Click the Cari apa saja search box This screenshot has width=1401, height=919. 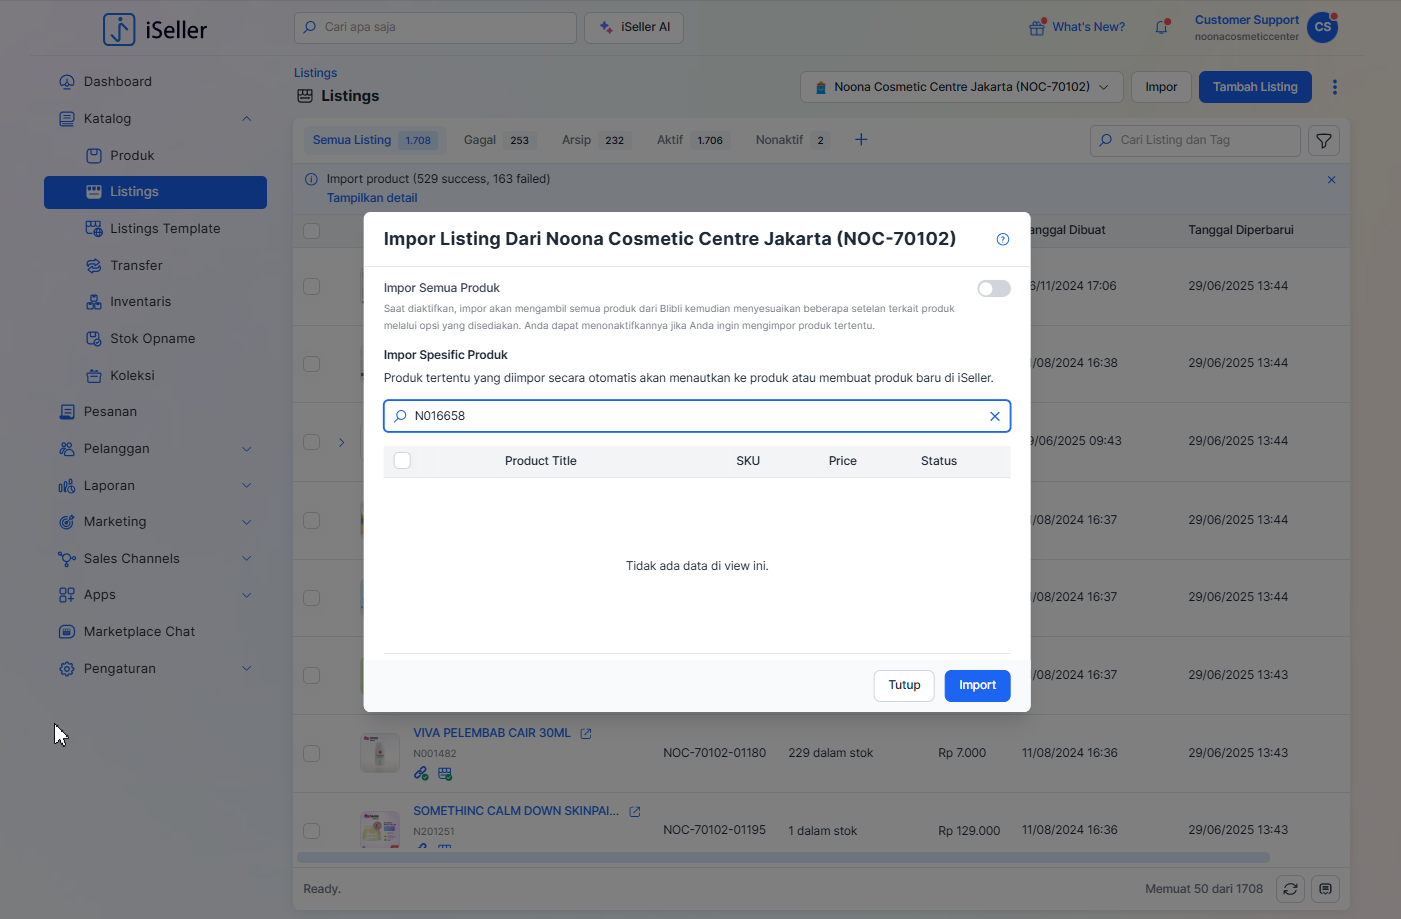tap(435, 28)
